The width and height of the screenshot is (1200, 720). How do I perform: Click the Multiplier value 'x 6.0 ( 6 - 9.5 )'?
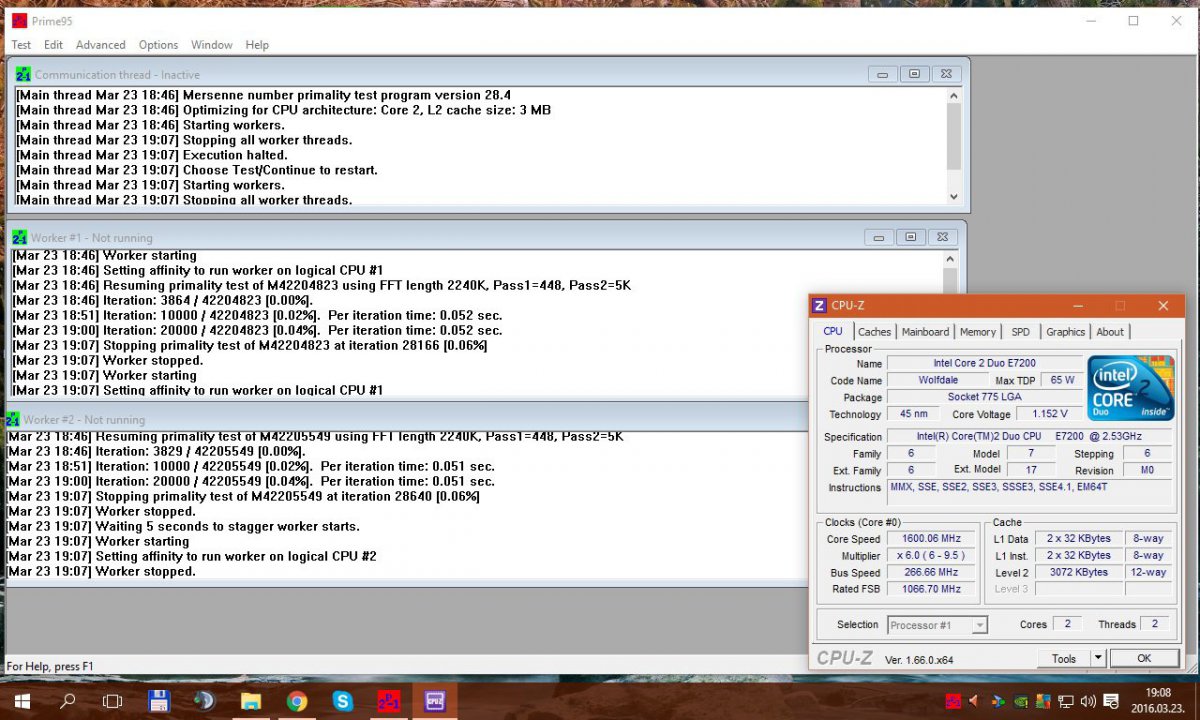[x=929, y=555]
